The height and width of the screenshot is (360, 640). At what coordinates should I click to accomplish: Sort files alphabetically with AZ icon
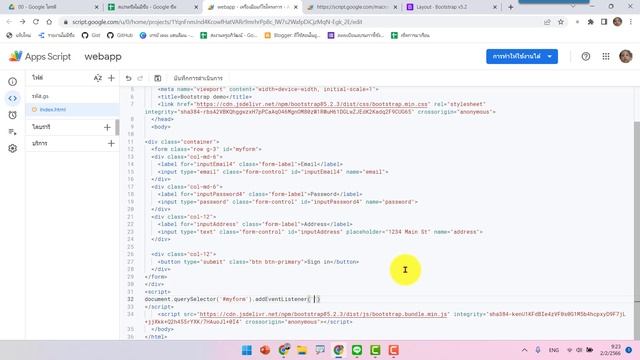pos(98,78)
